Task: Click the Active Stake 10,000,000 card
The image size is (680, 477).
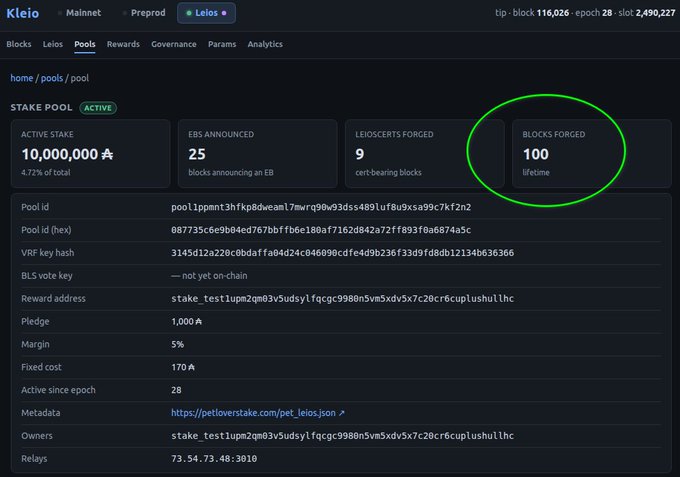Action: click(91, 154)
